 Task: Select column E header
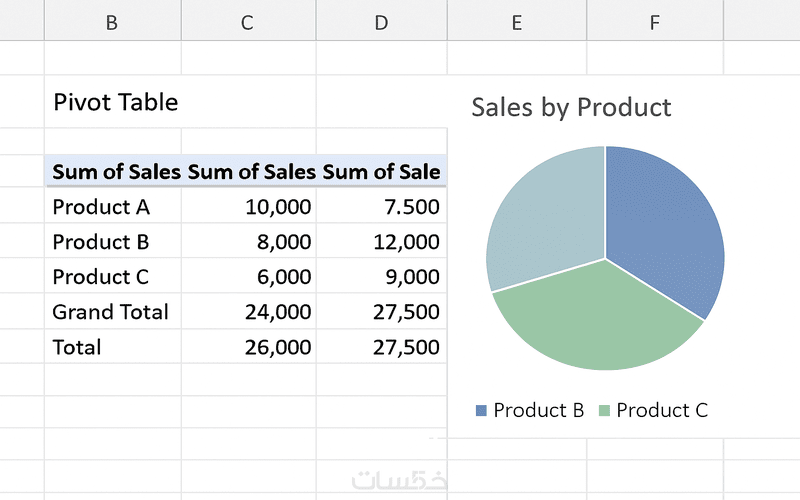(x=517, y=22)
